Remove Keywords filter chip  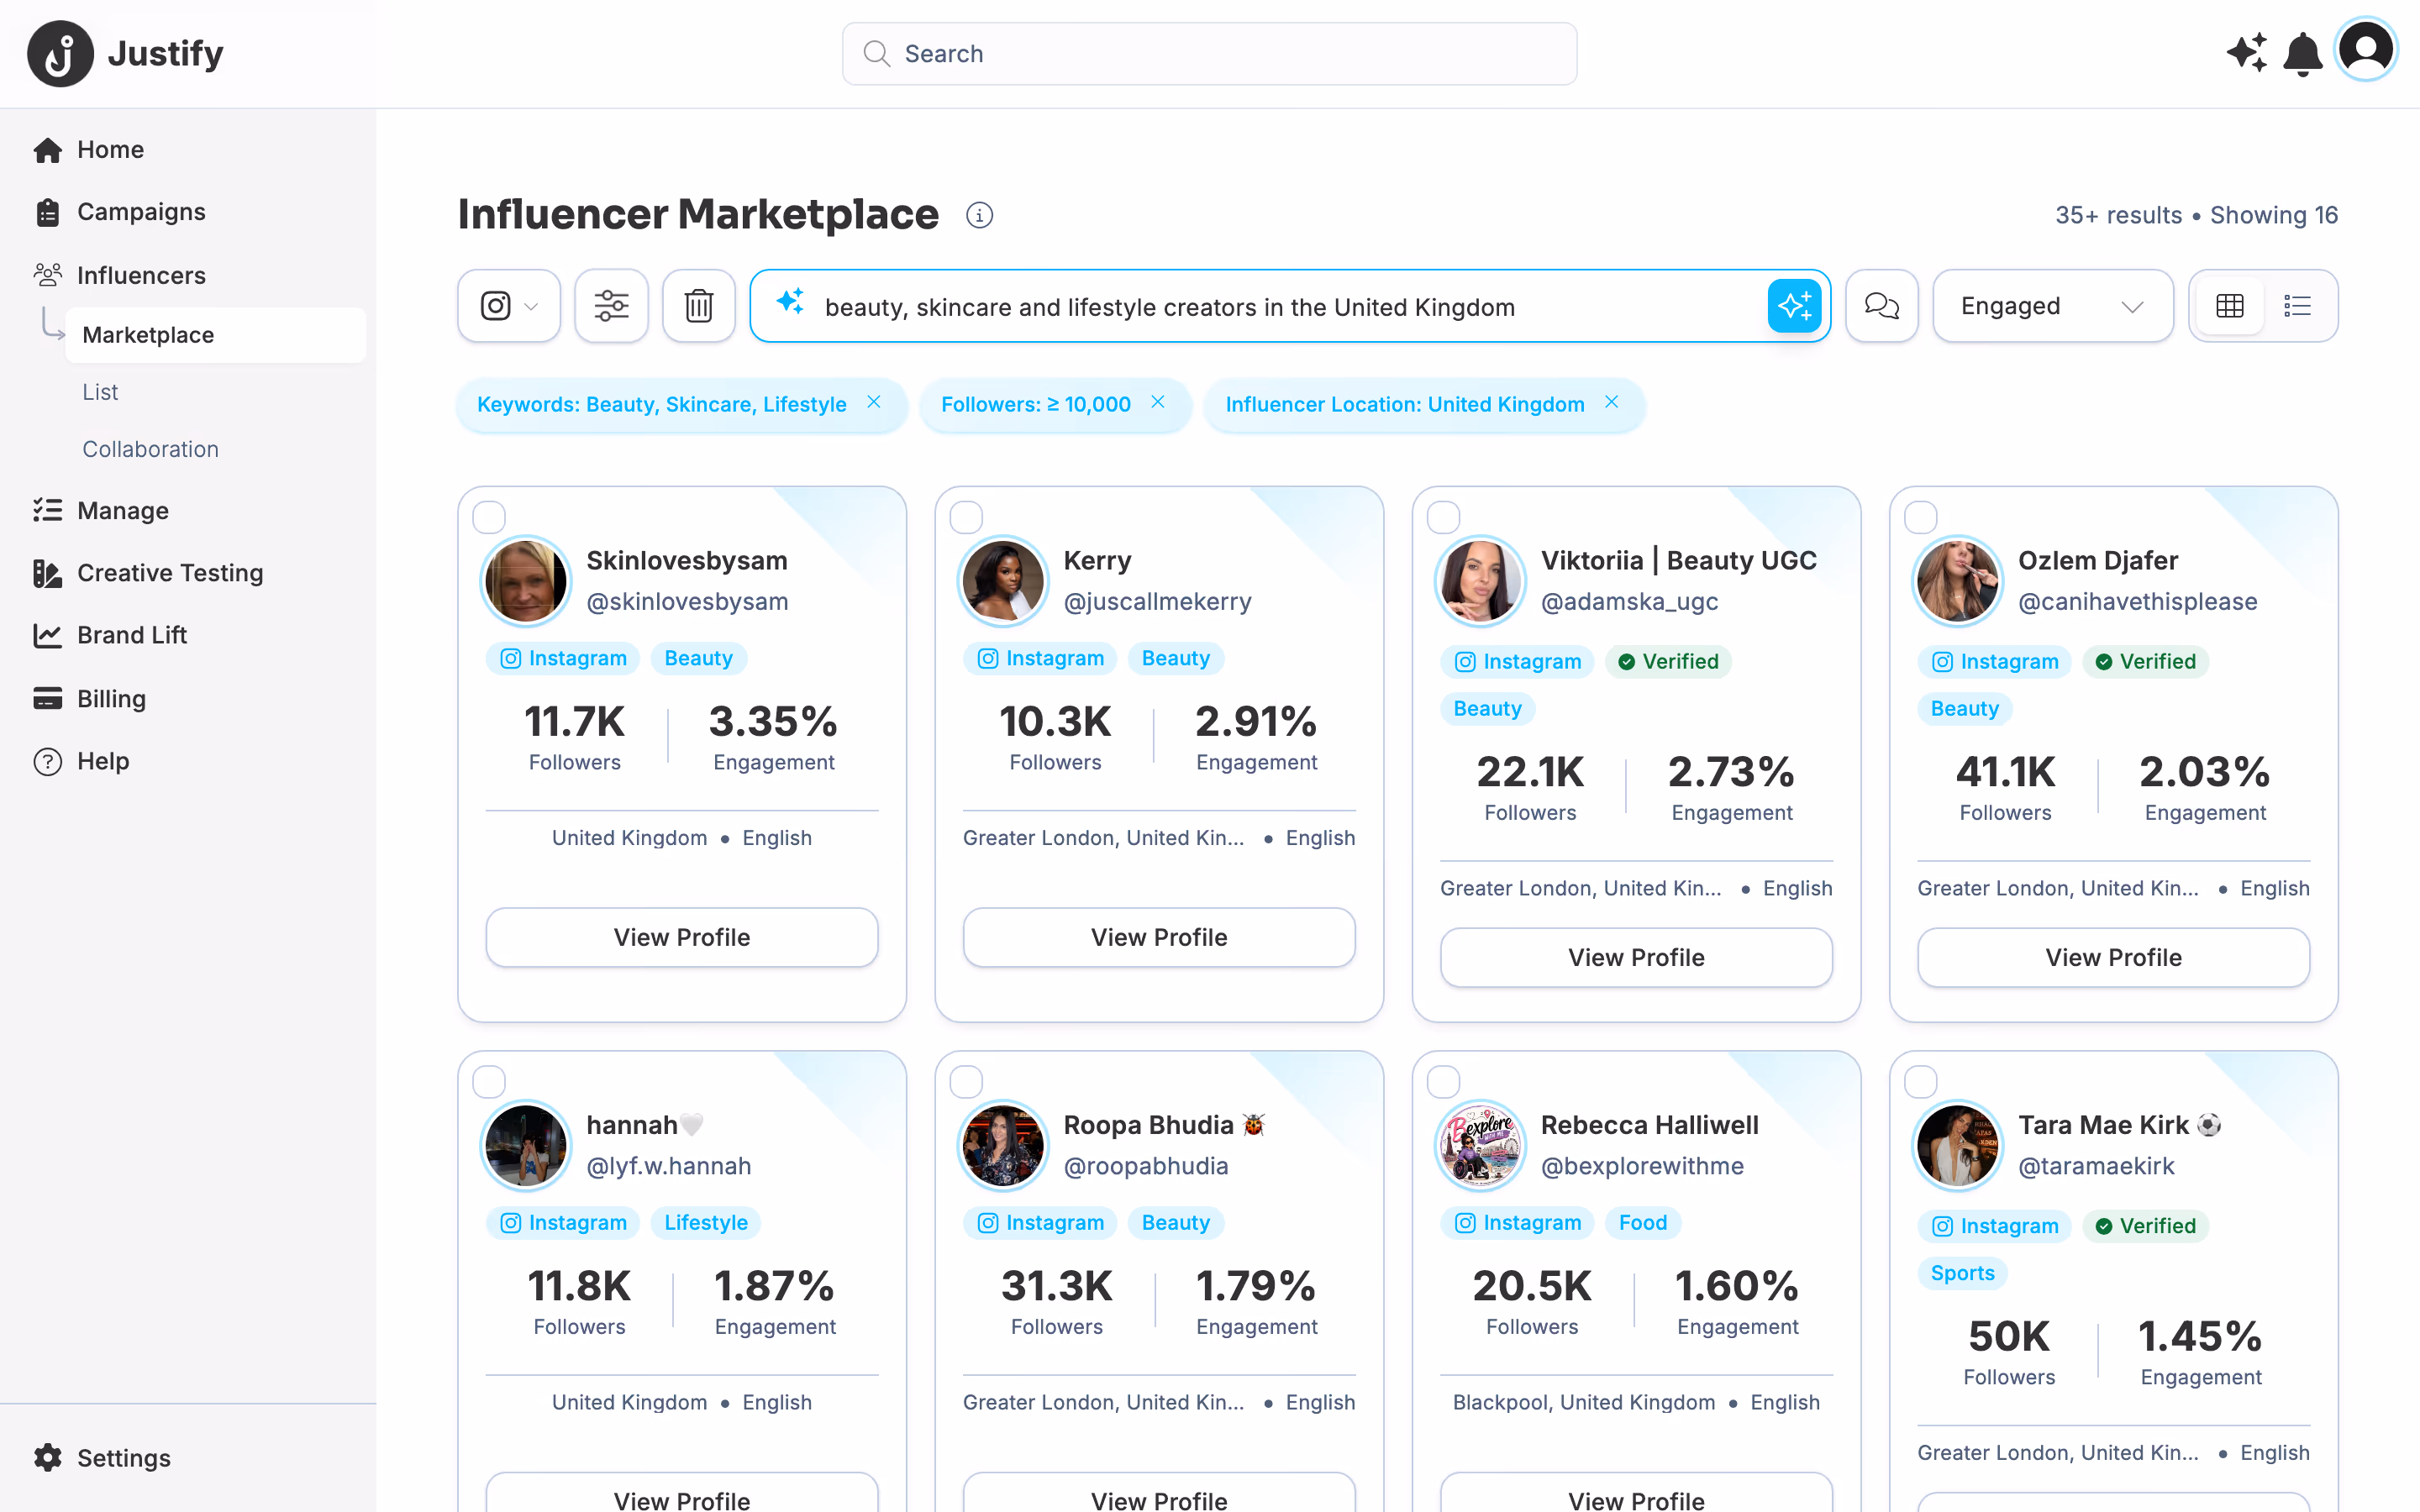[874, 402]
